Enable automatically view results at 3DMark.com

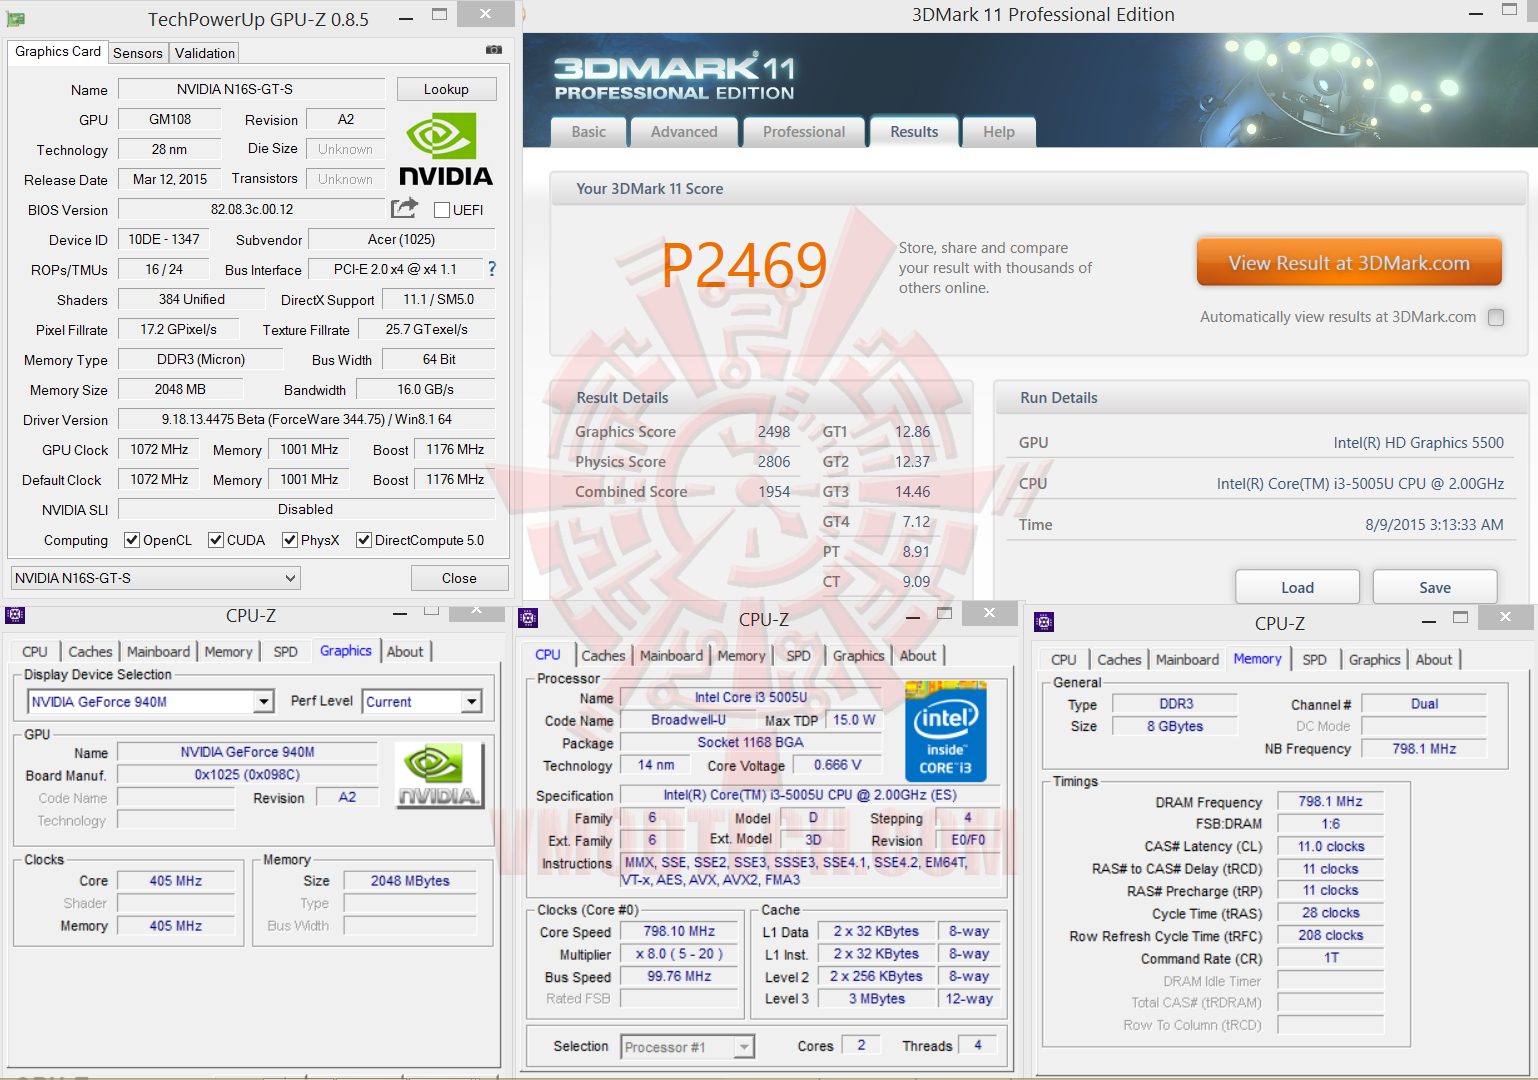click(x=1496, y=317)
